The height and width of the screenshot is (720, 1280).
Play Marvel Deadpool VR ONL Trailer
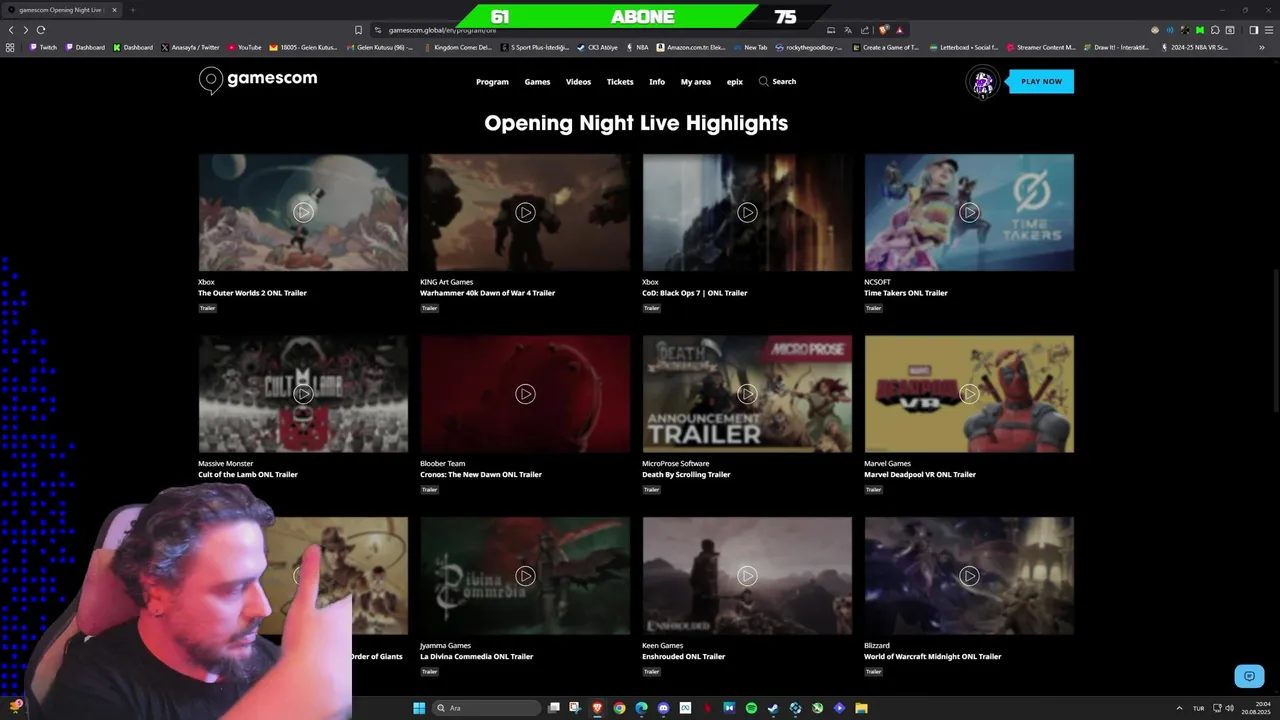969,394
